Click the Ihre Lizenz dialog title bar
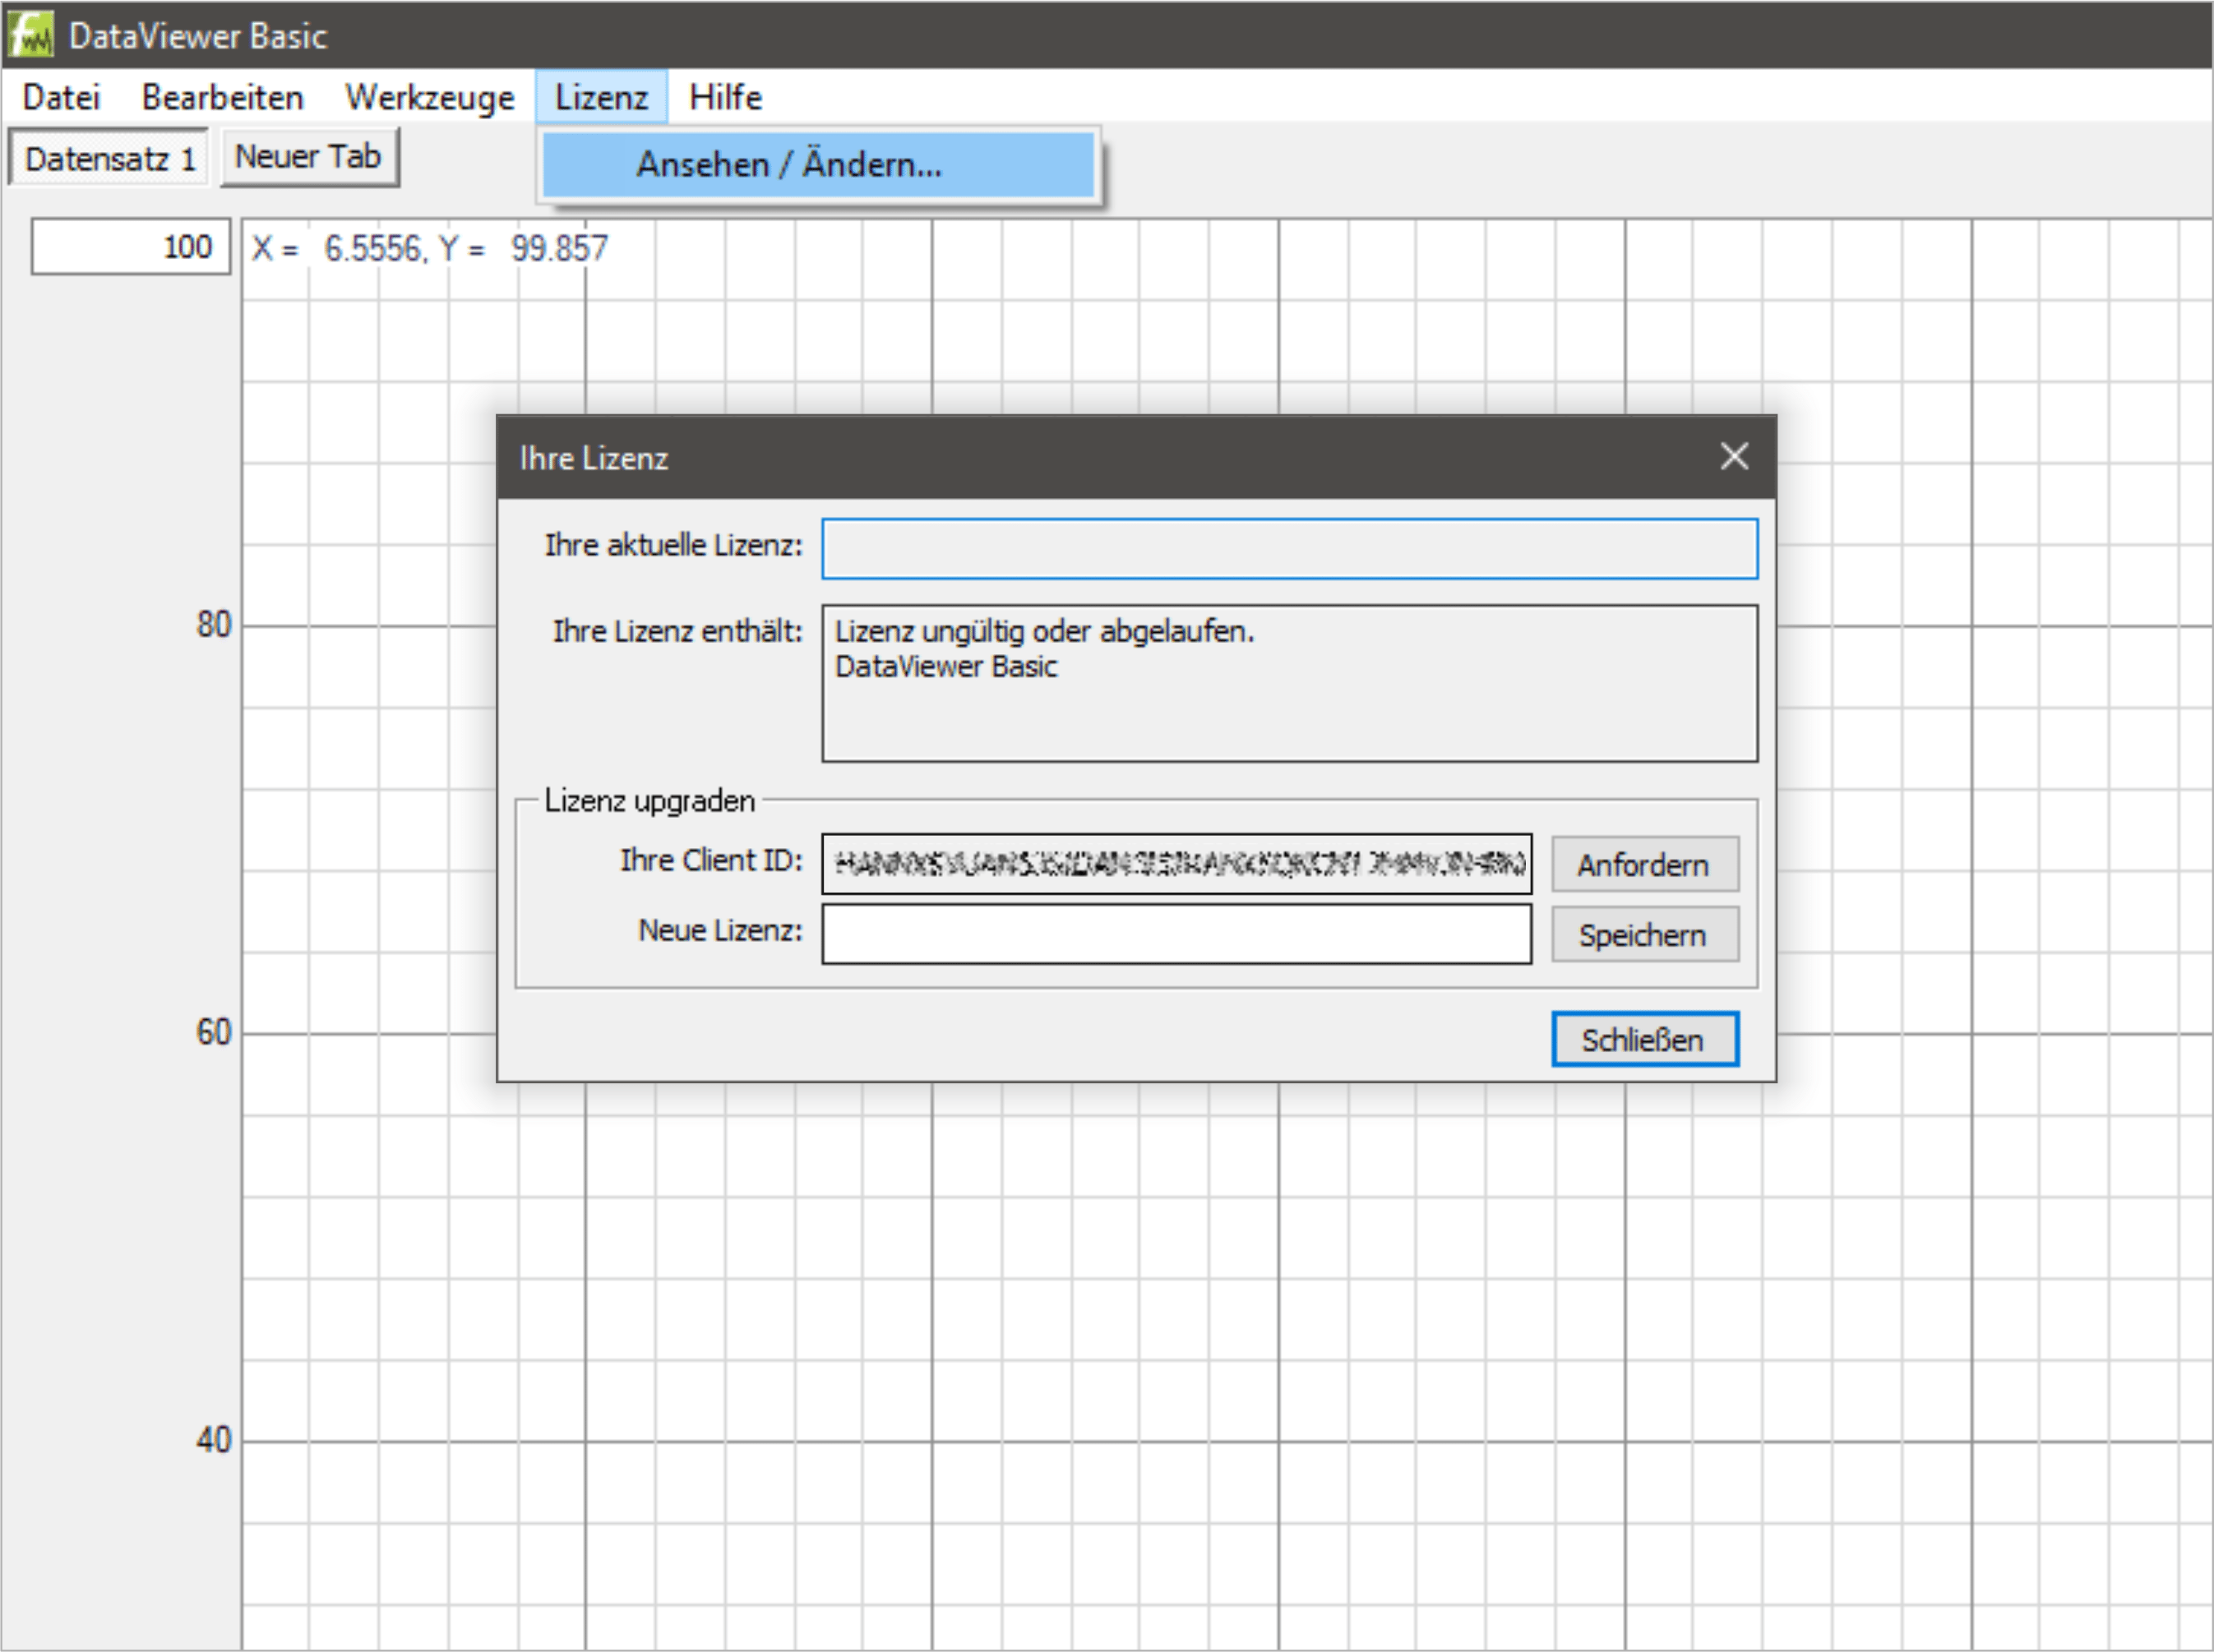Screen dimensions: 2214x1652 tap(1100, 457)
